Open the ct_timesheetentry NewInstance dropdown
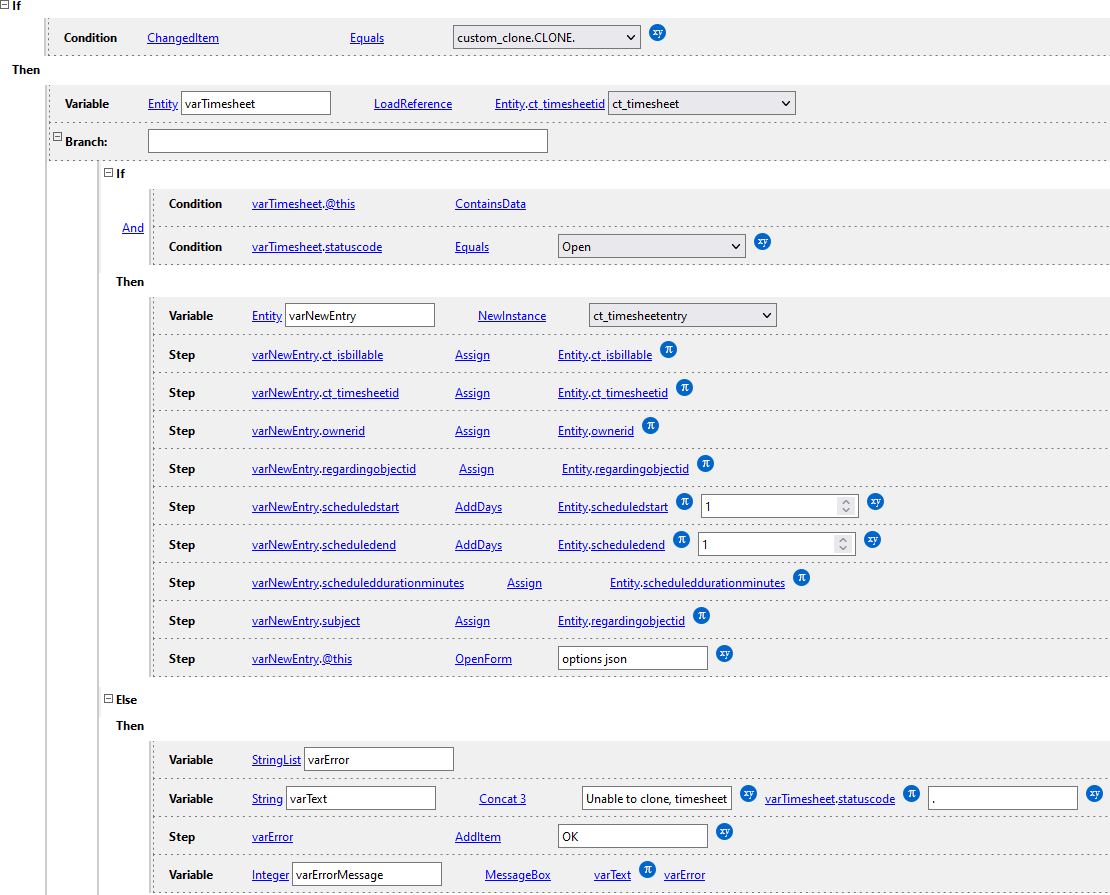 pyautogui.click(x=682, y=316)
